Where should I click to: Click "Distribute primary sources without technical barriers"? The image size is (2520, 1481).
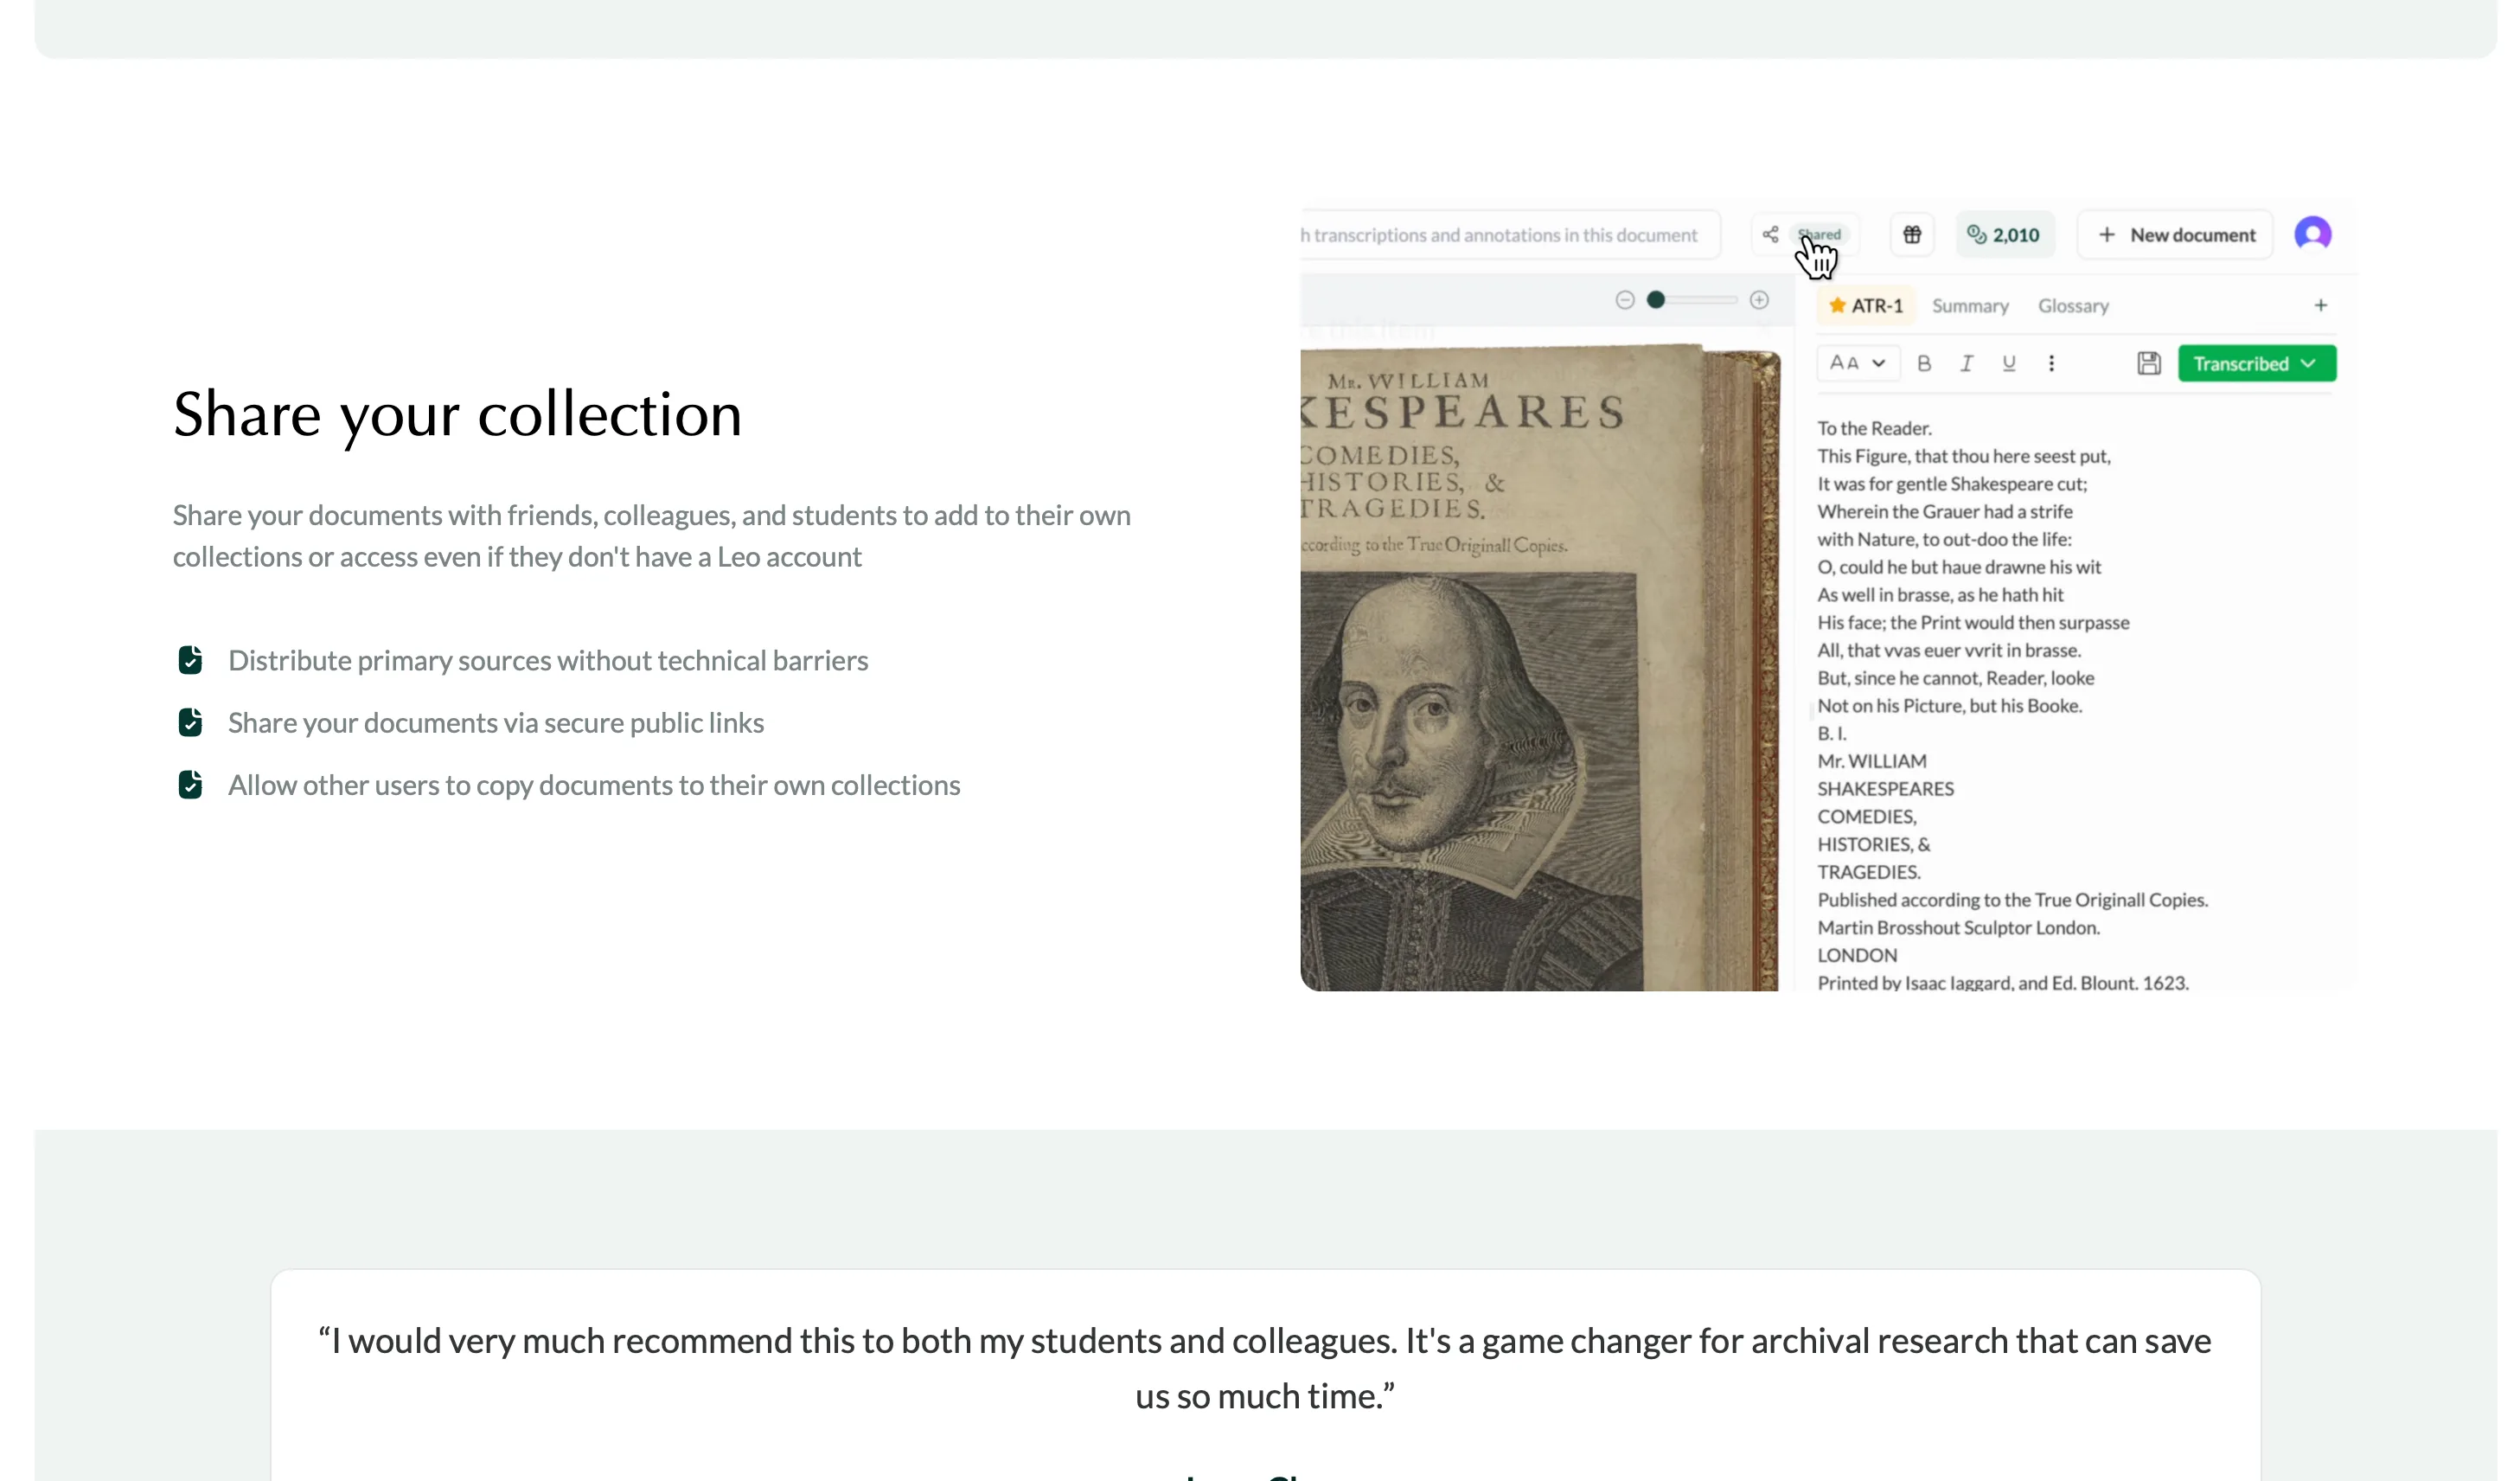tap(548, 661)
